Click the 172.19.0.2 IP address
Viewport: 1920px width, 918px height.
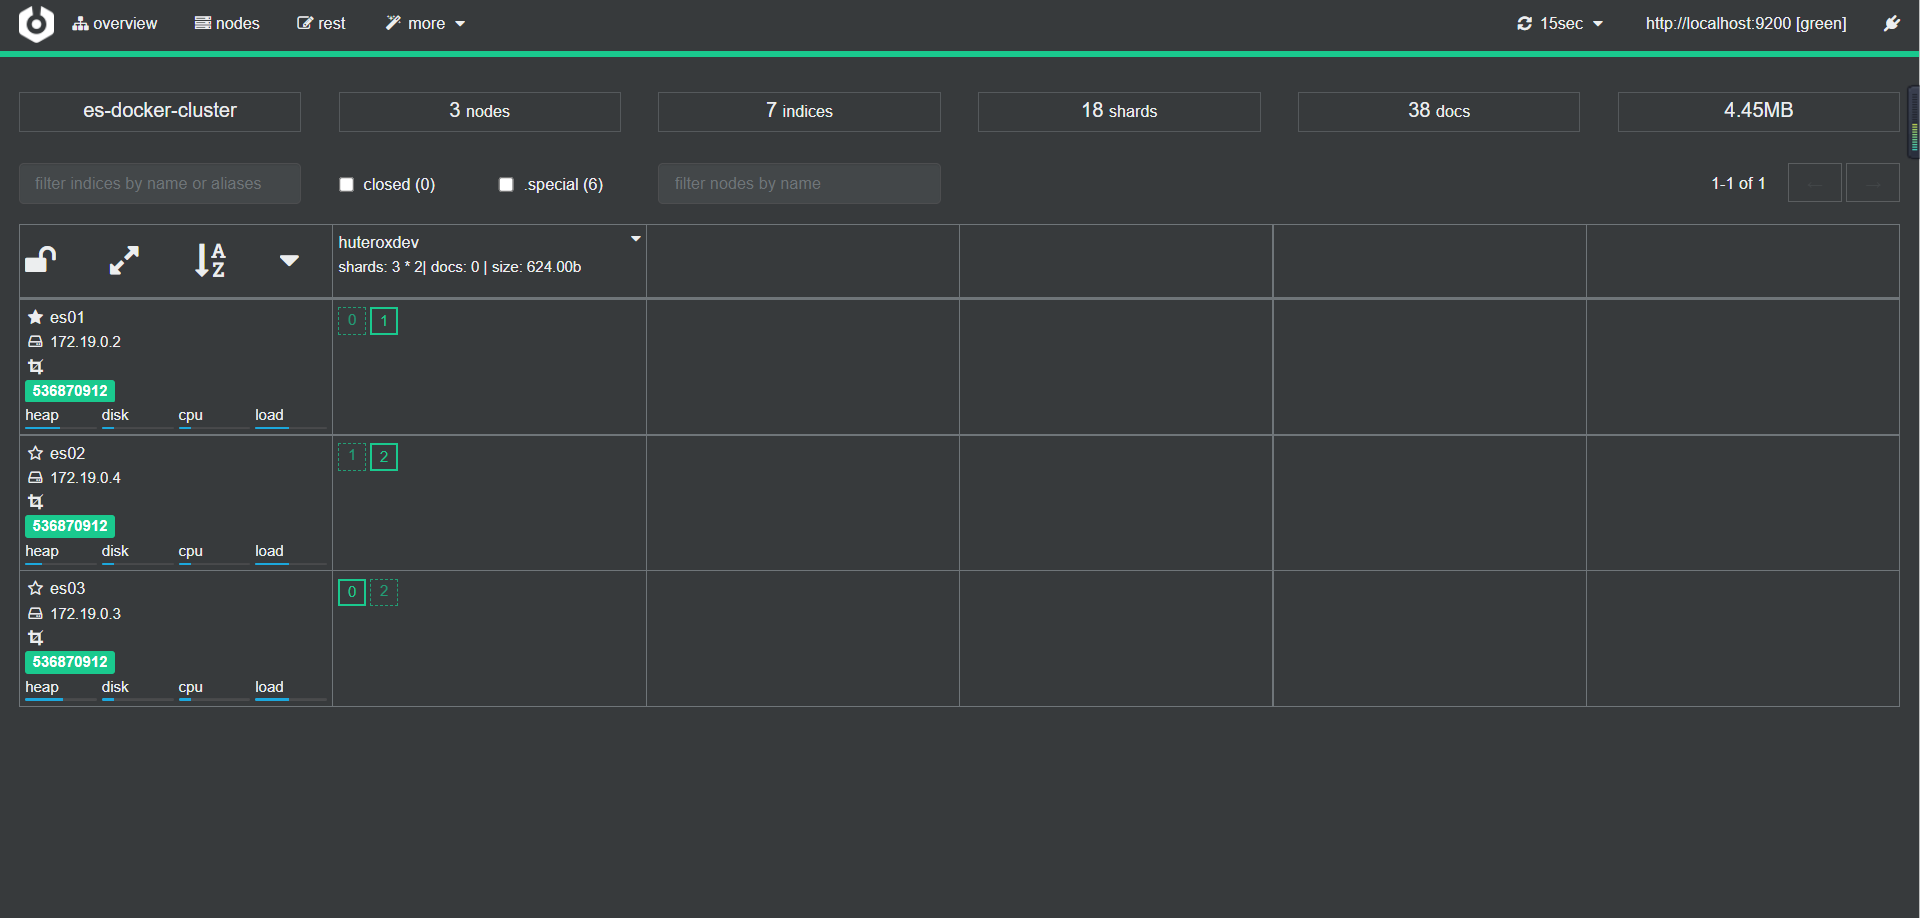coord(86,342)
